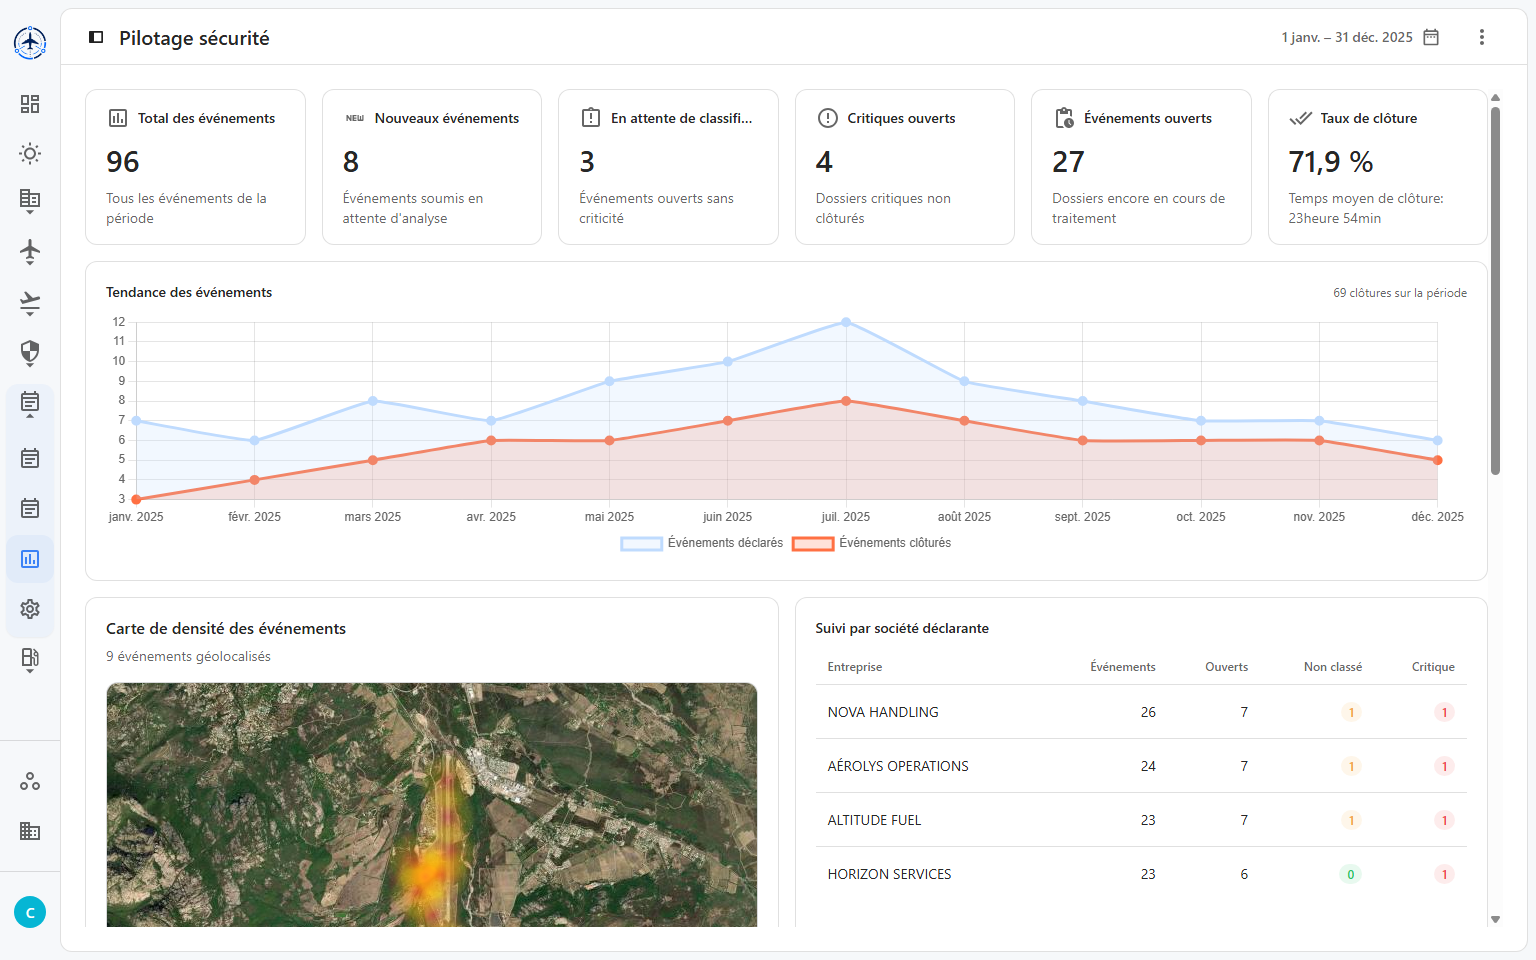The height and width of the screenshot is (960, 1536).
Task: Open the Total des événements card showing 96
Action: (195, 167)
